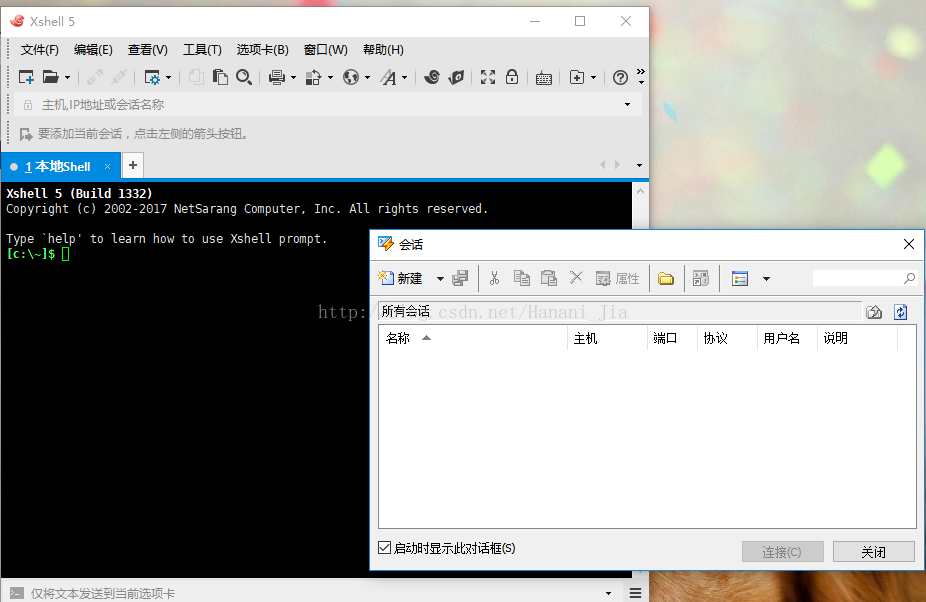Close the 会话 dialog with X
The height and width of the screenshot is (602, 926).
[x=909, y=244]
